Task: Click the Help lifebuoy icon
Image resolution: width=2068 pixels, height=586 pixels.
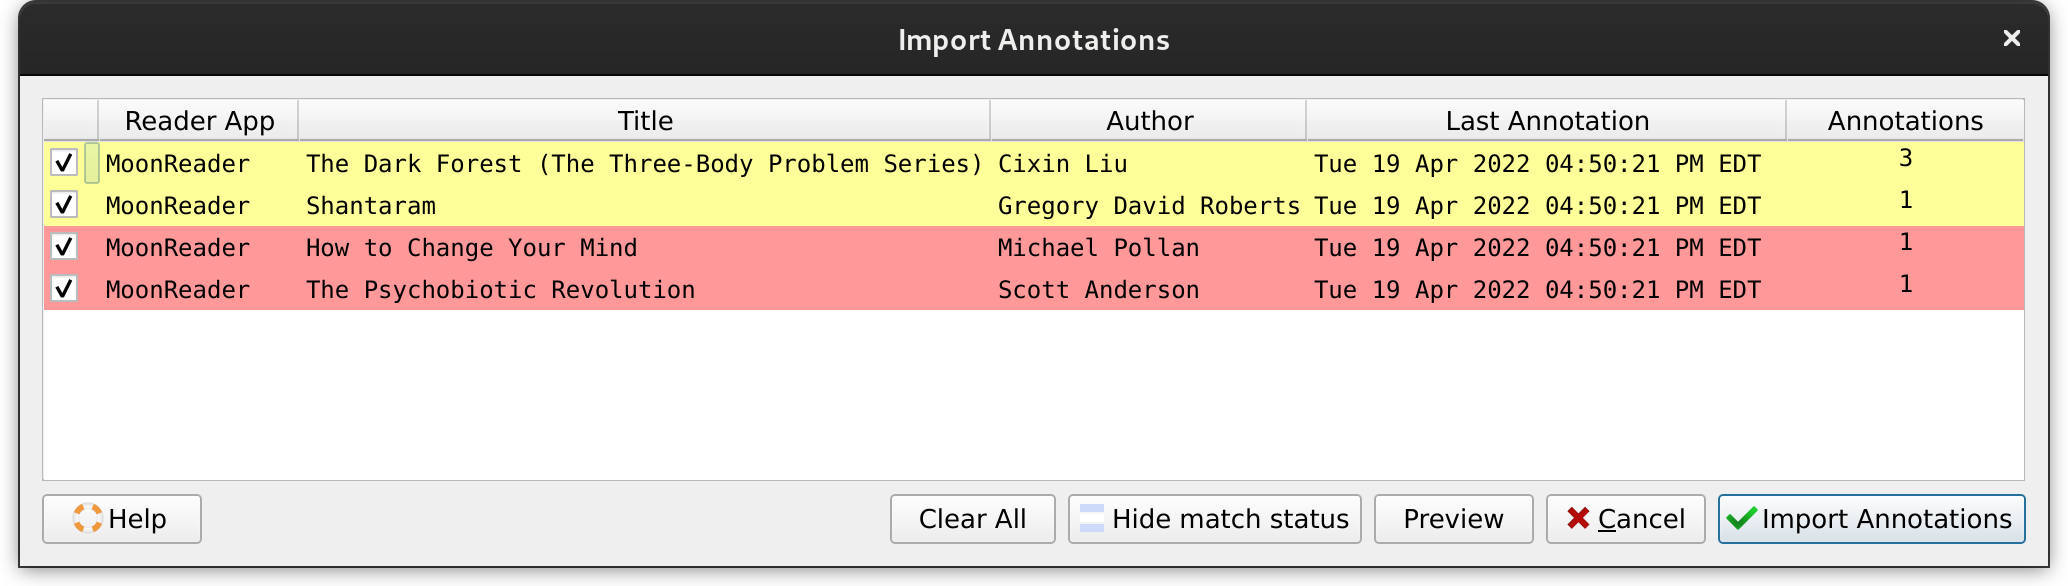Action: pyautogui.click(x=87, y=518)
